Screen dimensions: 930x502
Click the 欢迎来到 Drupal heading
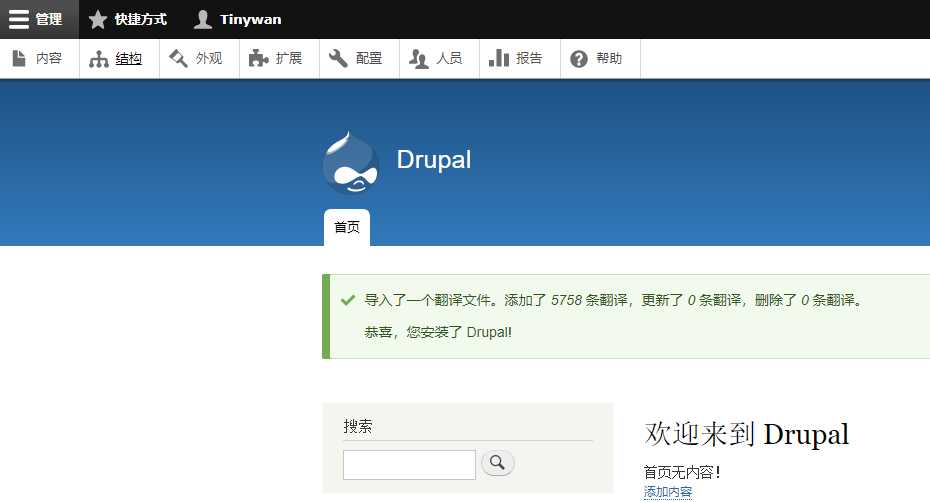[x=747, y=434]
